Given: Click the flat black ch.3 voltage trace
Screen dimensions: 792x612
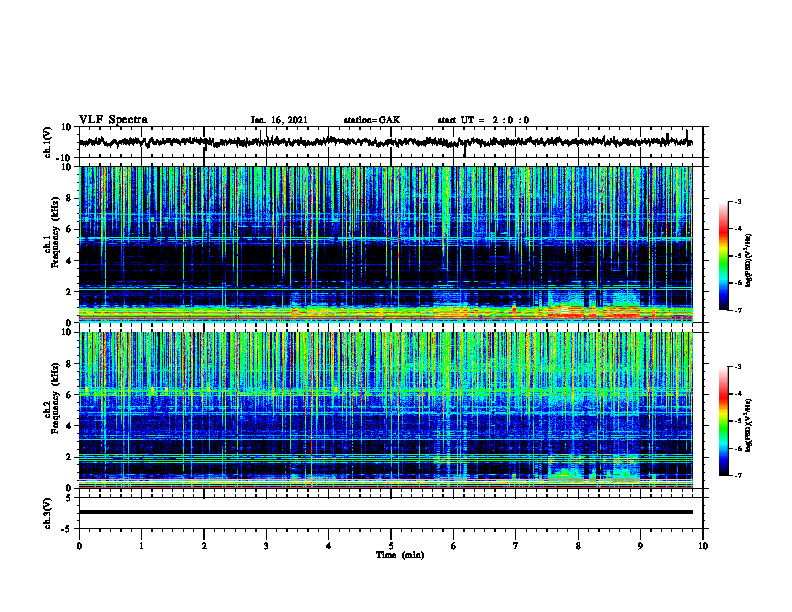Looking at the screenshot, I should coord(385,512).
